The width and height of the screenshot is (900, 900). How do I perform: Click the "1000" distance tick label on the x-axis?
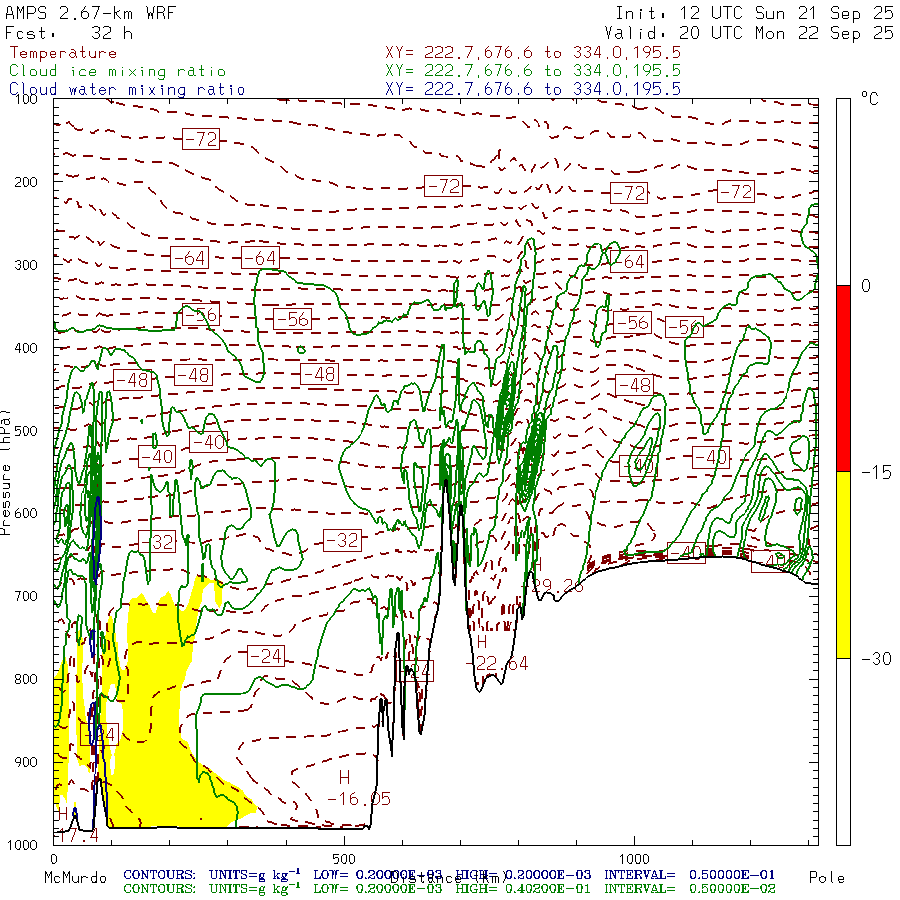coord(634,859)
